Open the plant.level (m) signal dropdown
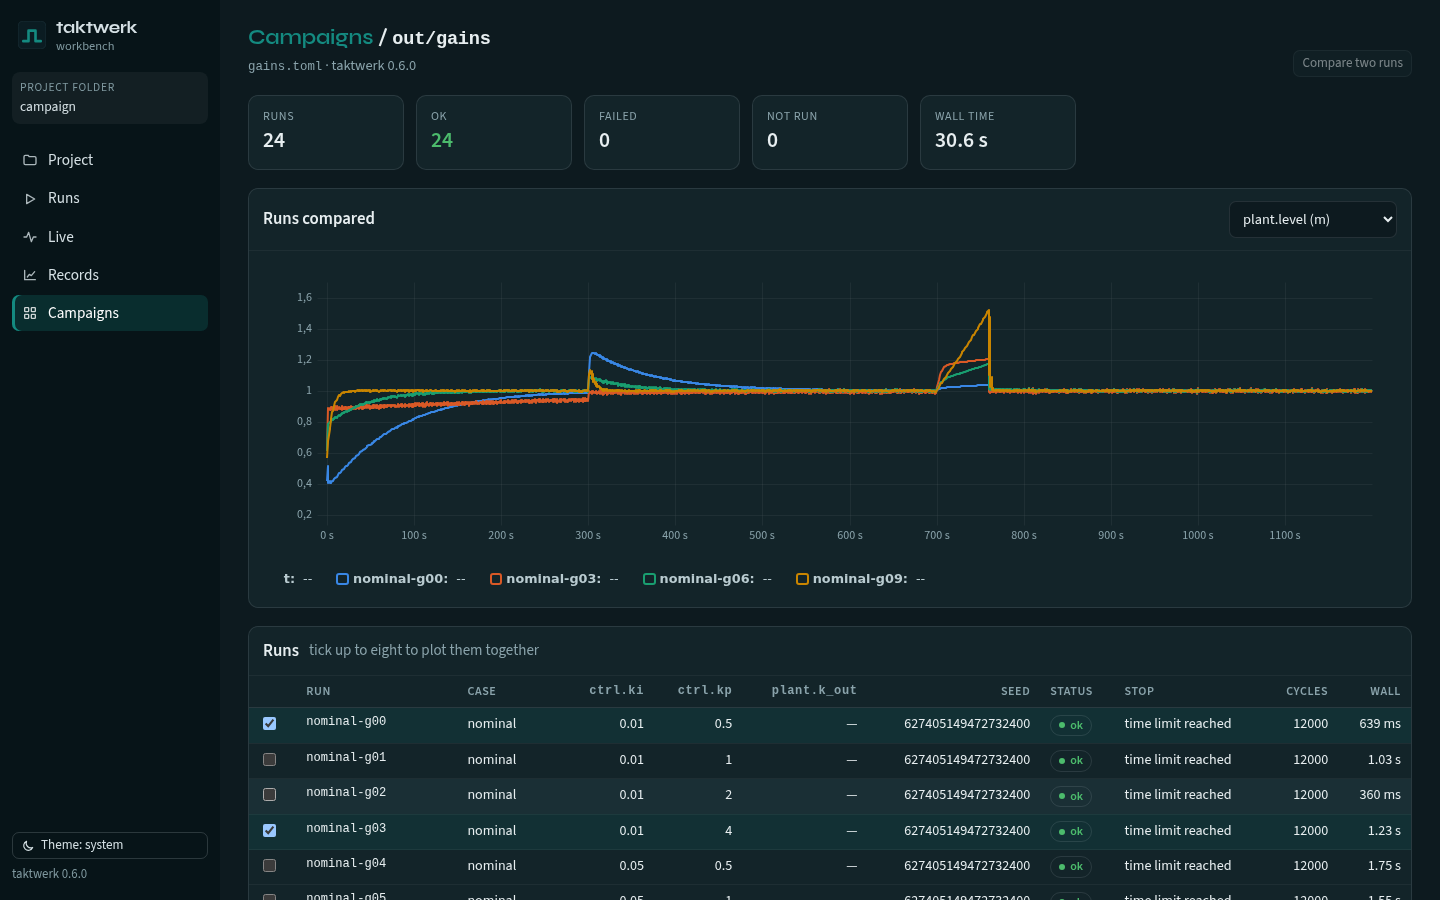The height and width of the screenshot is (900, 1440). [x=1312, y=220]
